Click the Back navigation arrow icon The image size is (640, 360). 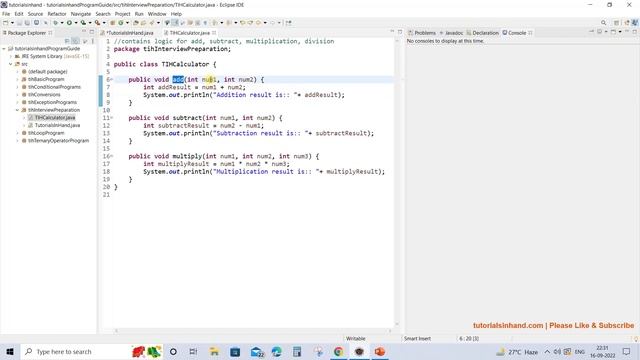tap(258, 23)
